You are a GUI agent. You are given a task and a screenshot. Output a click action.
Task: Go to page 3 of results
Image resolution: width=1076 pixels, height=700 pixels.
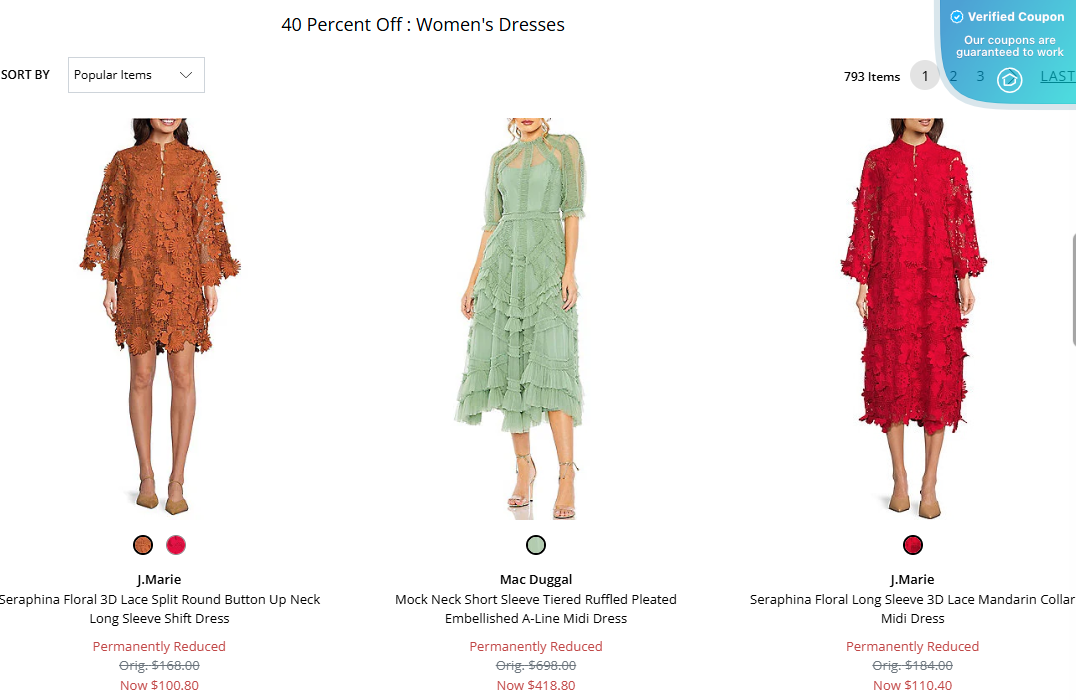[x=980, y=76]
